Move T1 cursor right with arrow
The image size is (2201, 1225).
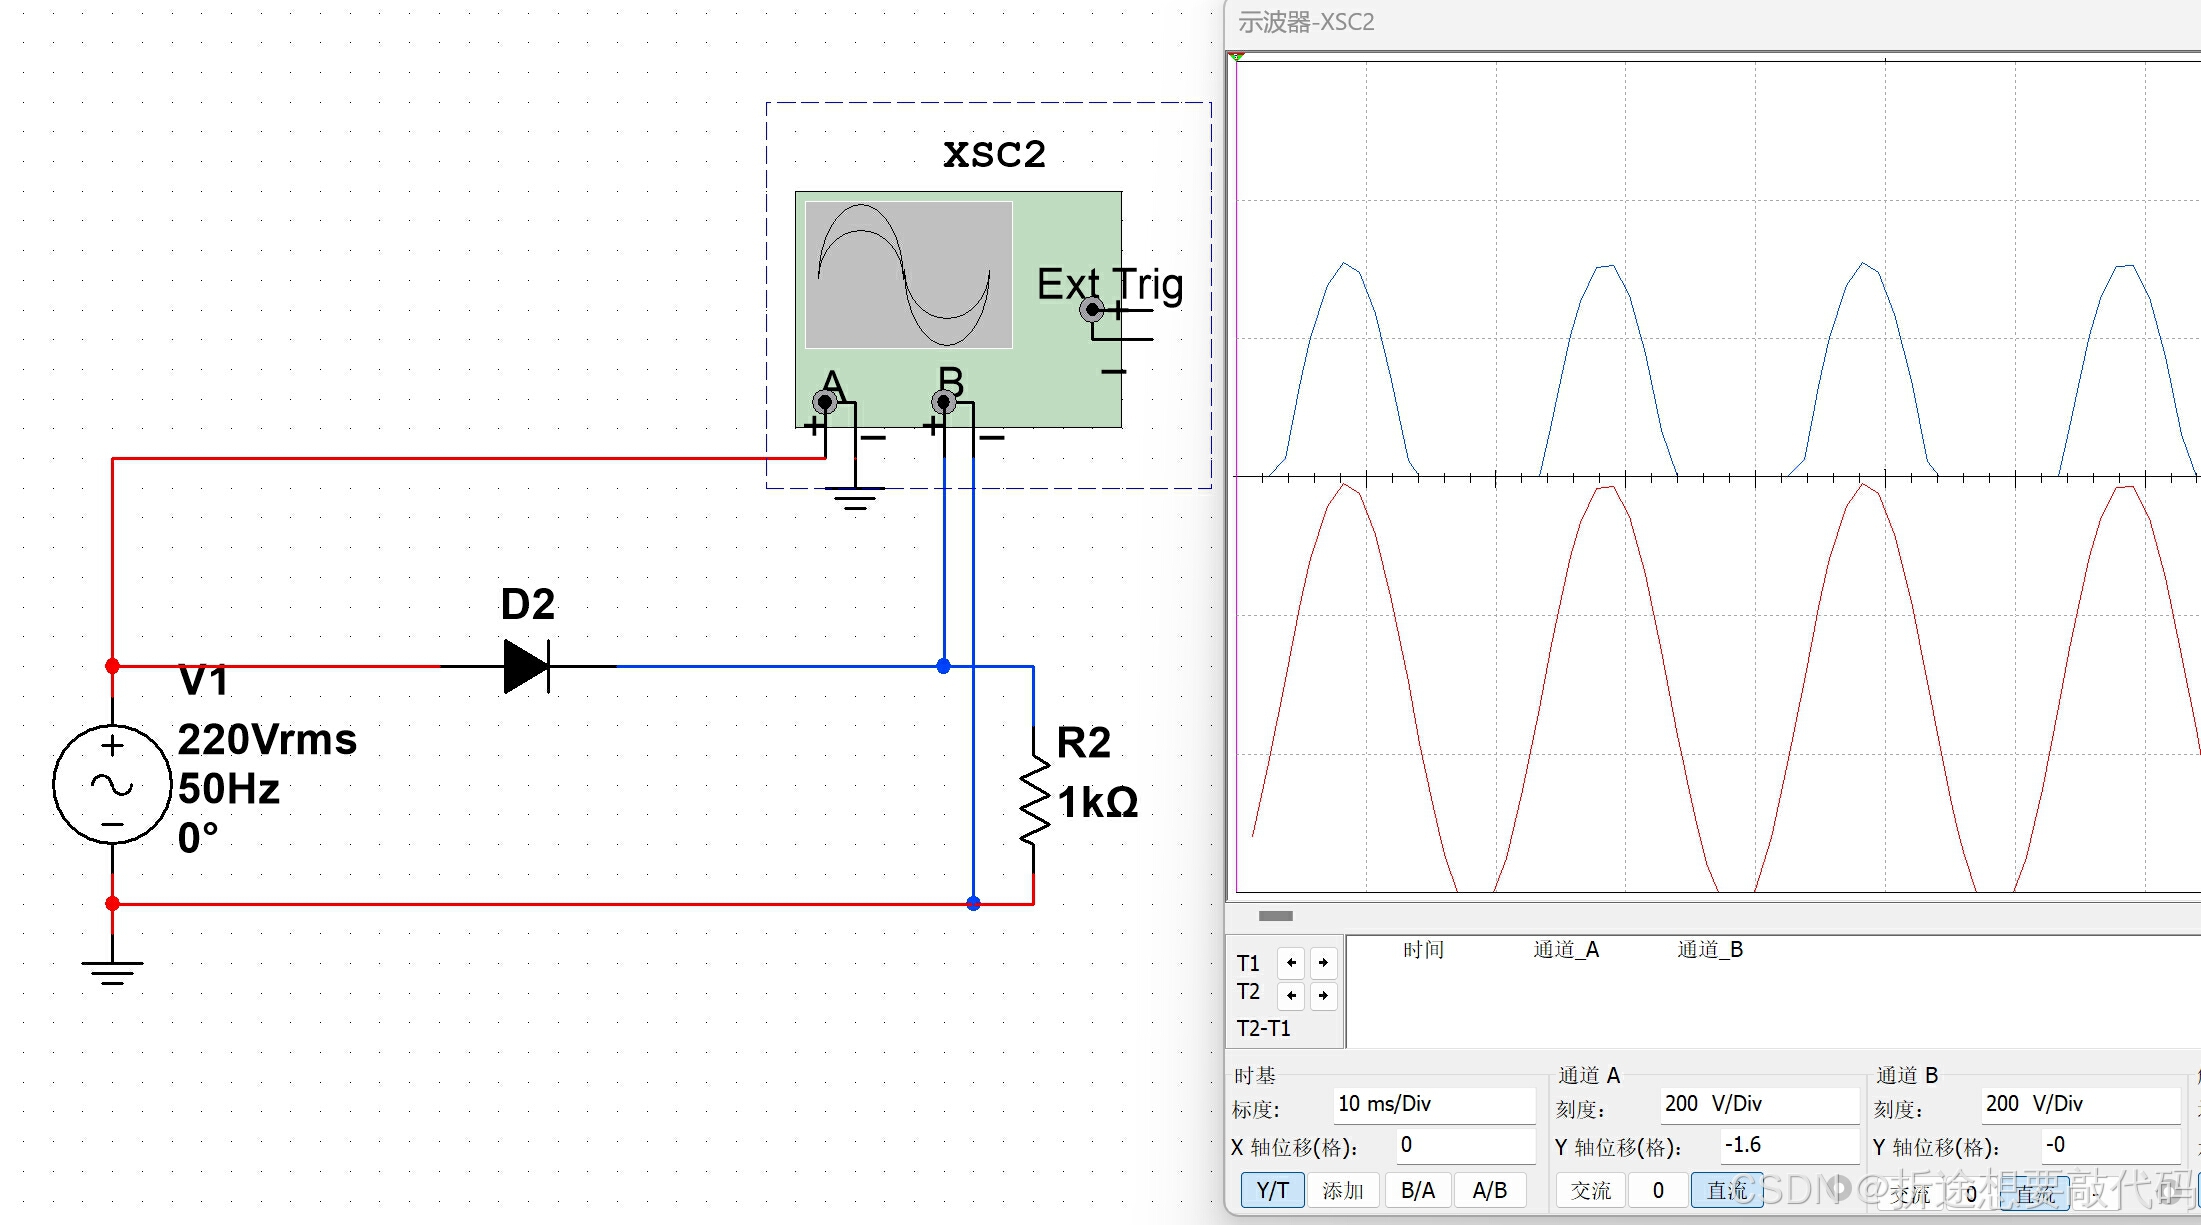coord(1323,963)
